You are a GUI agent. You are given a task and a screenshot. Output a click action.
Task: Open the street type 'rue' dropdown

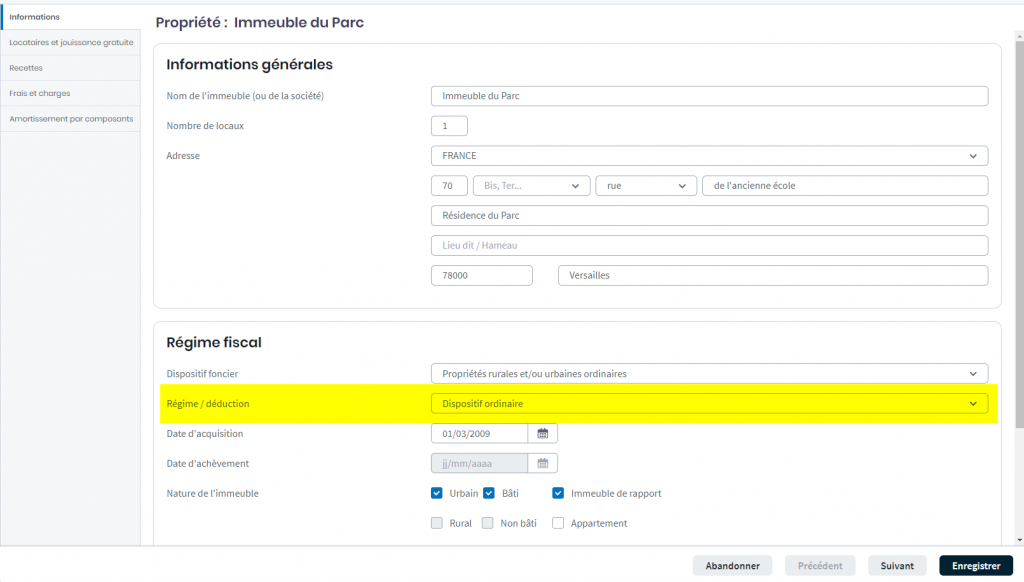[646, 186]
